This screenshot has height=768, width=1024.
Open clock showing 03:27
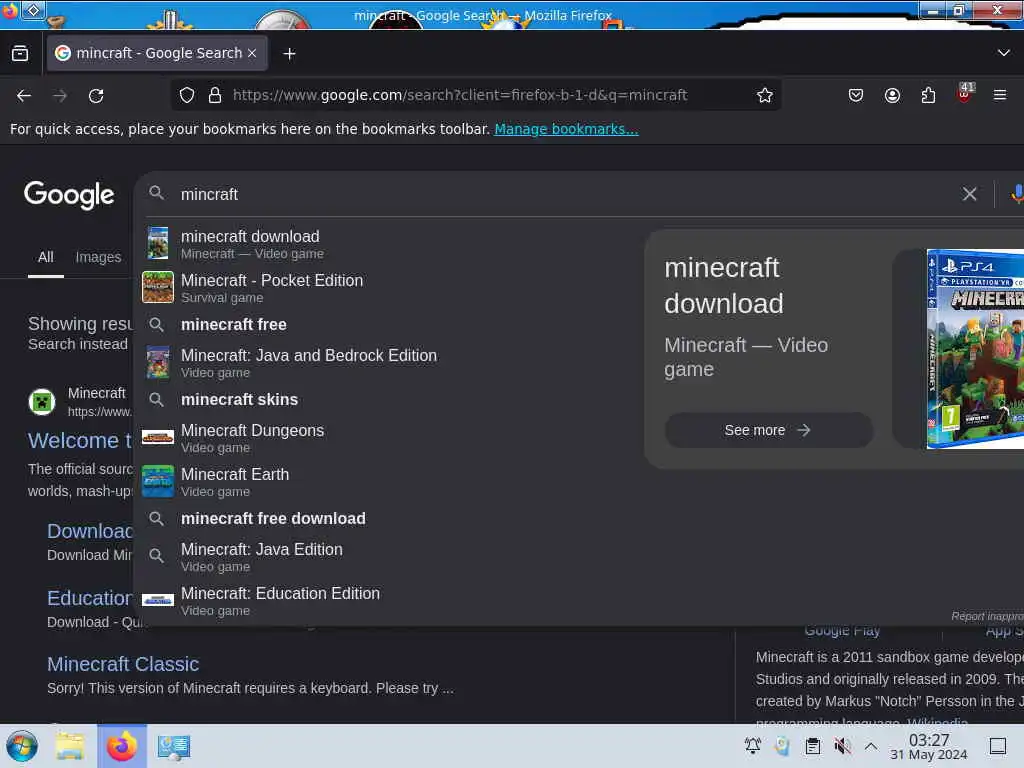pyautogui.click(x=929, y=746)
